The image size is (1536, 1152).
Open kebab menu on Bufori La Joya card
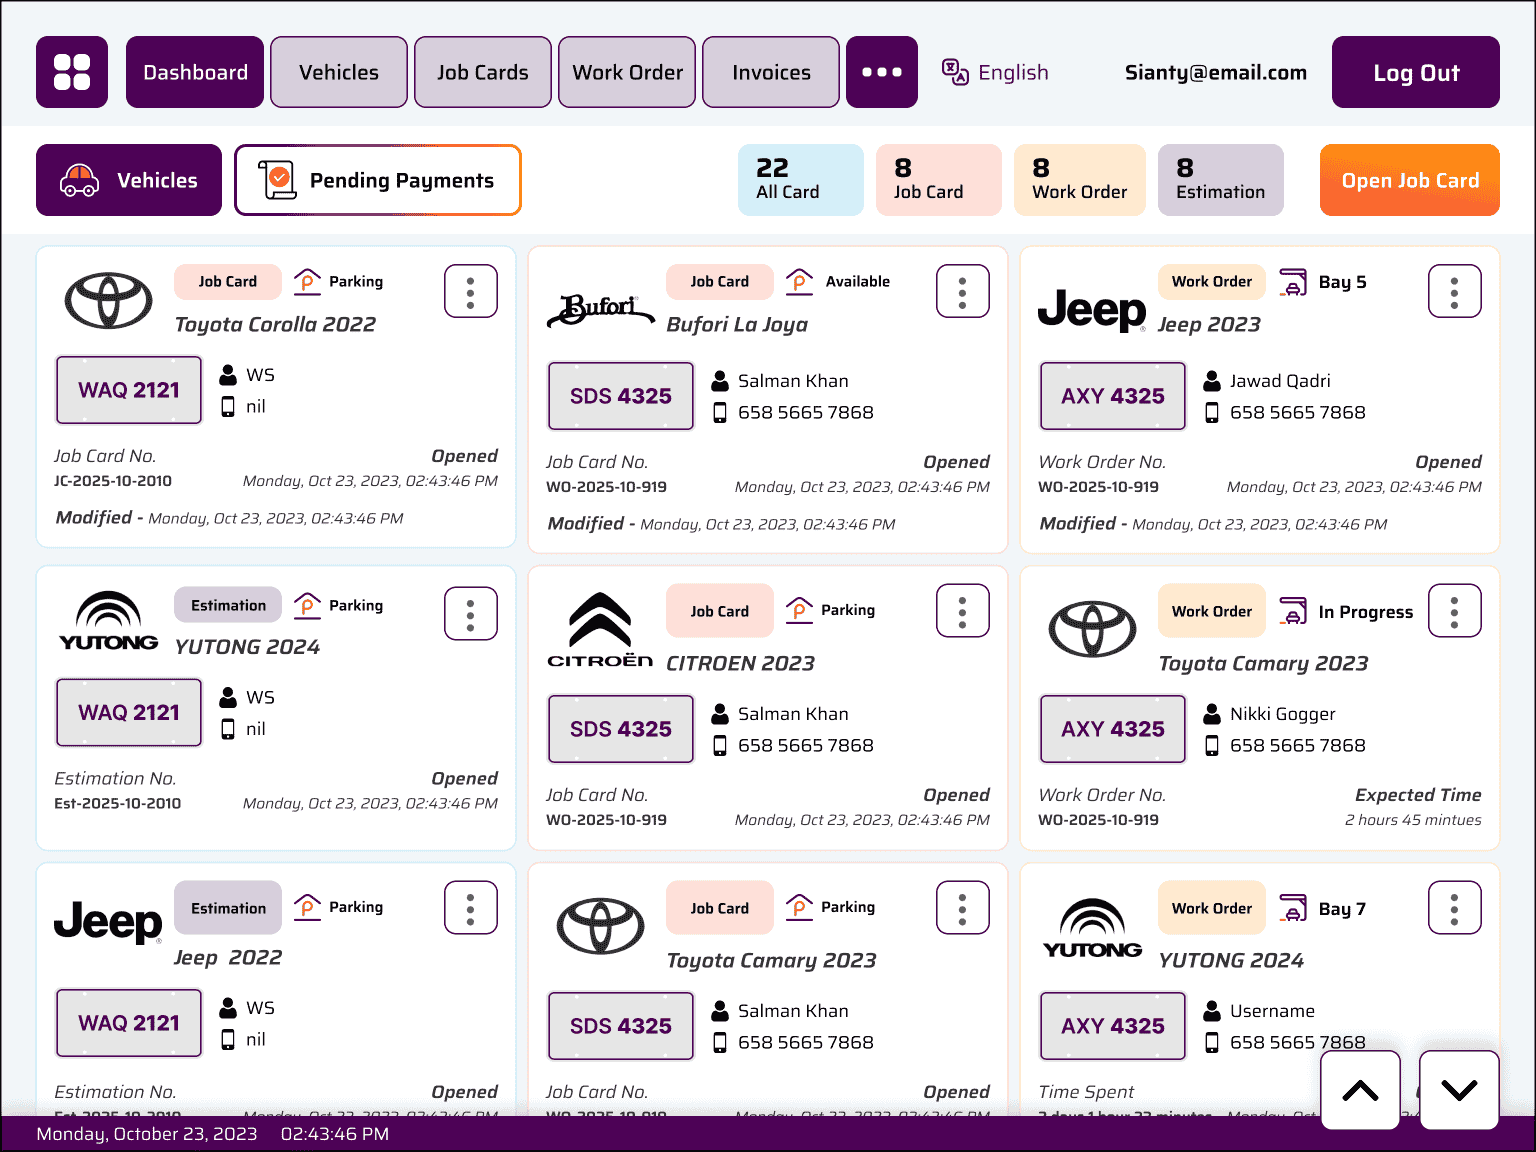[962, 291]
